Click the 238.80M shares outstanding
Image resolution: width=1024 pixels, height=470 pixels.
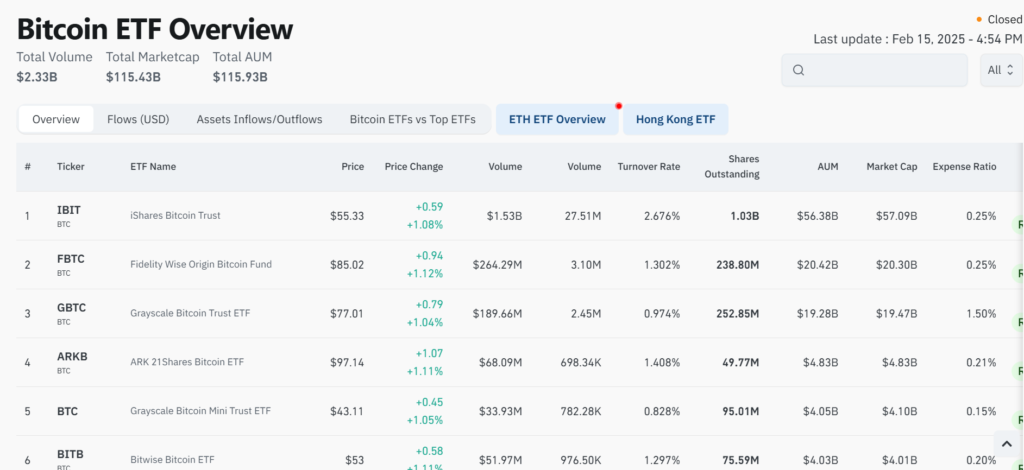click(736, 265)
